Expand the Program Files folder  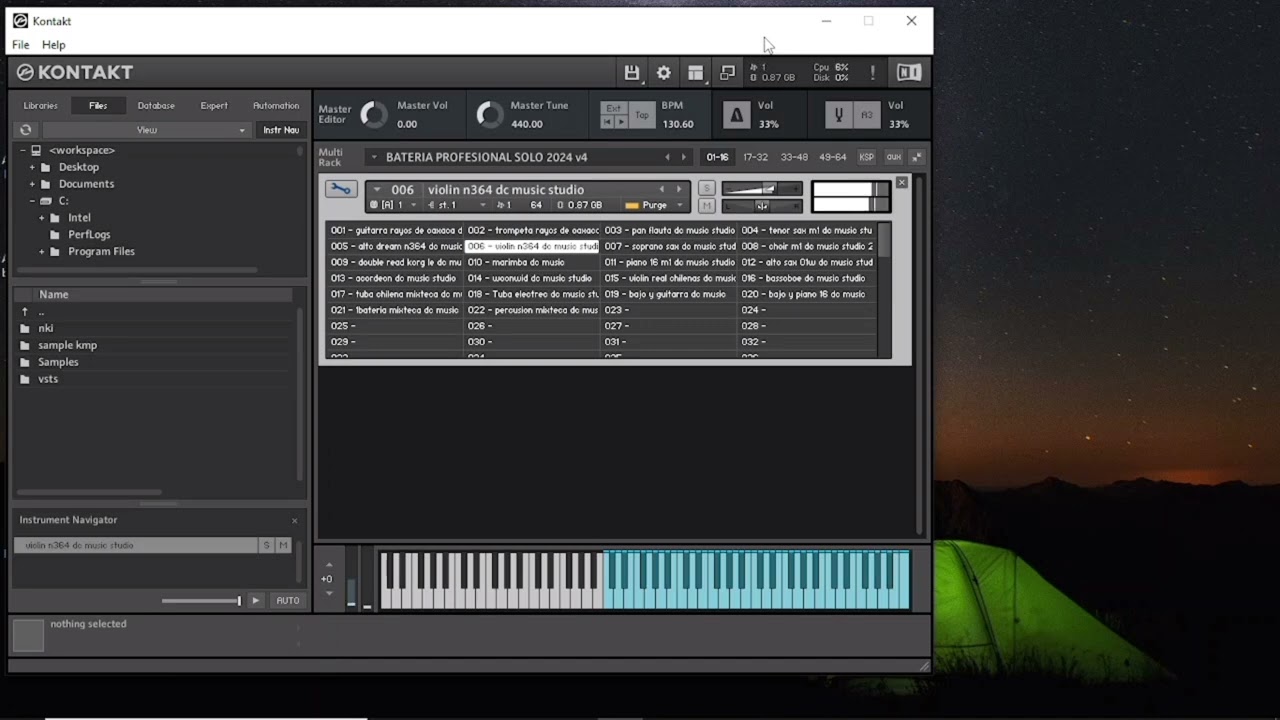42,252
